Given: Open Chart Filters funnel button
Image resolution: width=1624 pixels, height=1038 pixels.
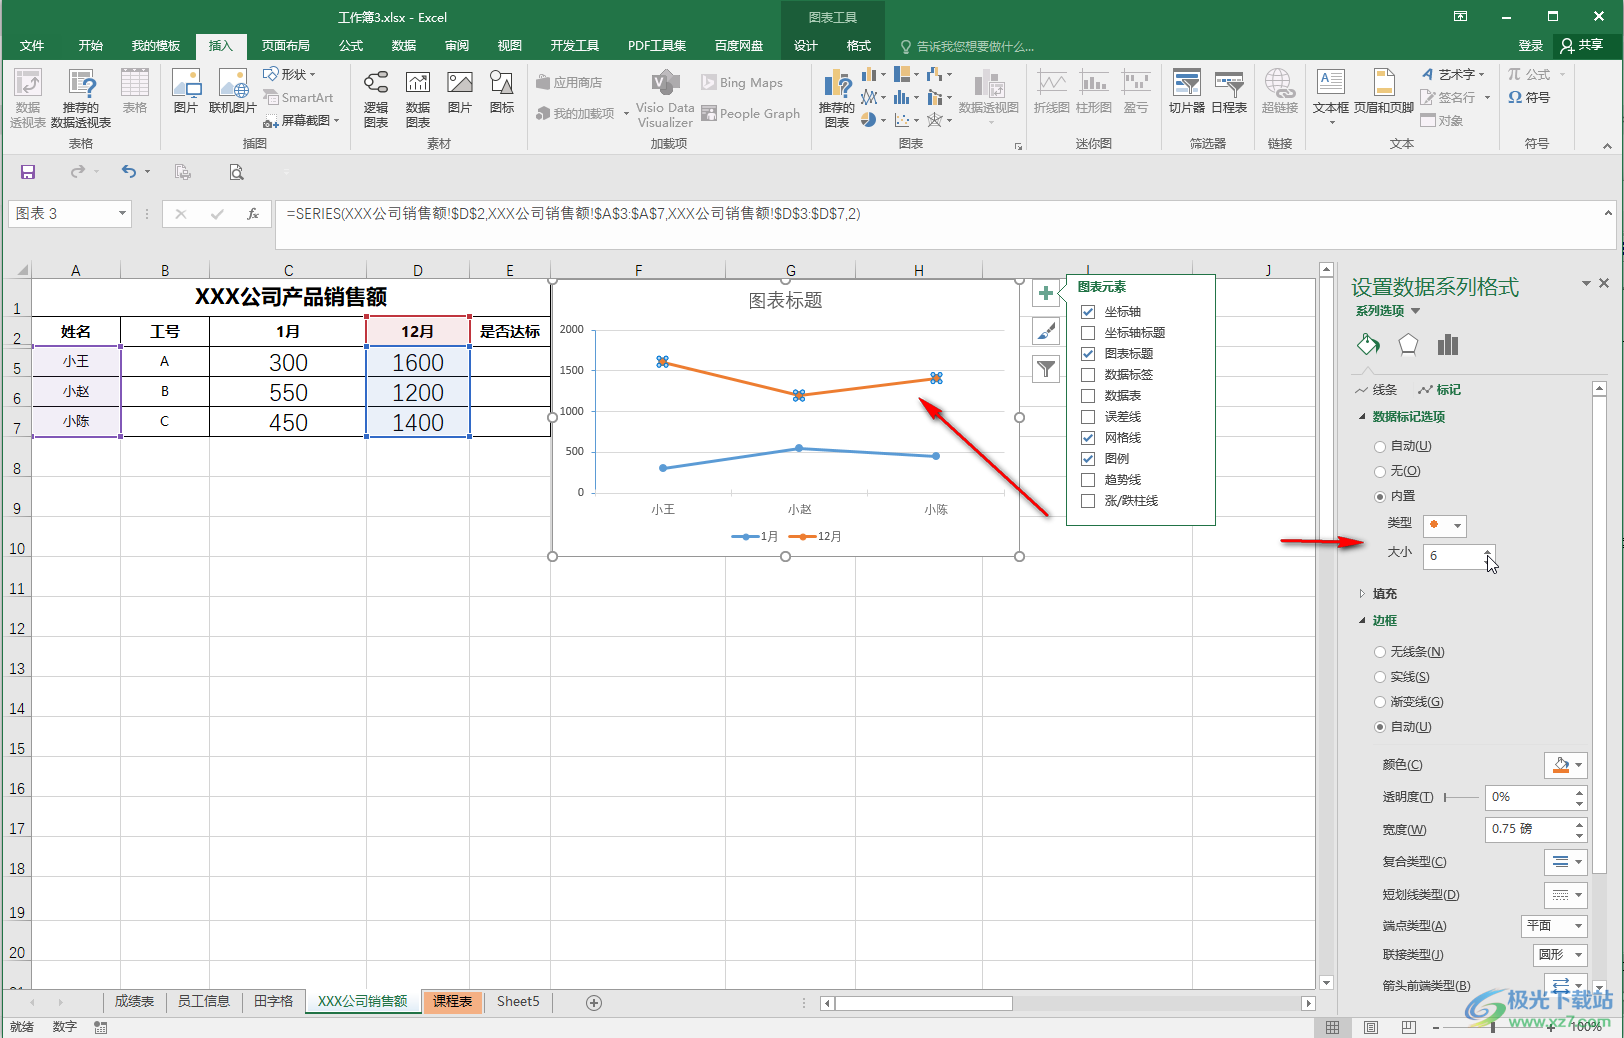Looking at the screenshot, I should tap(1045, 369).
